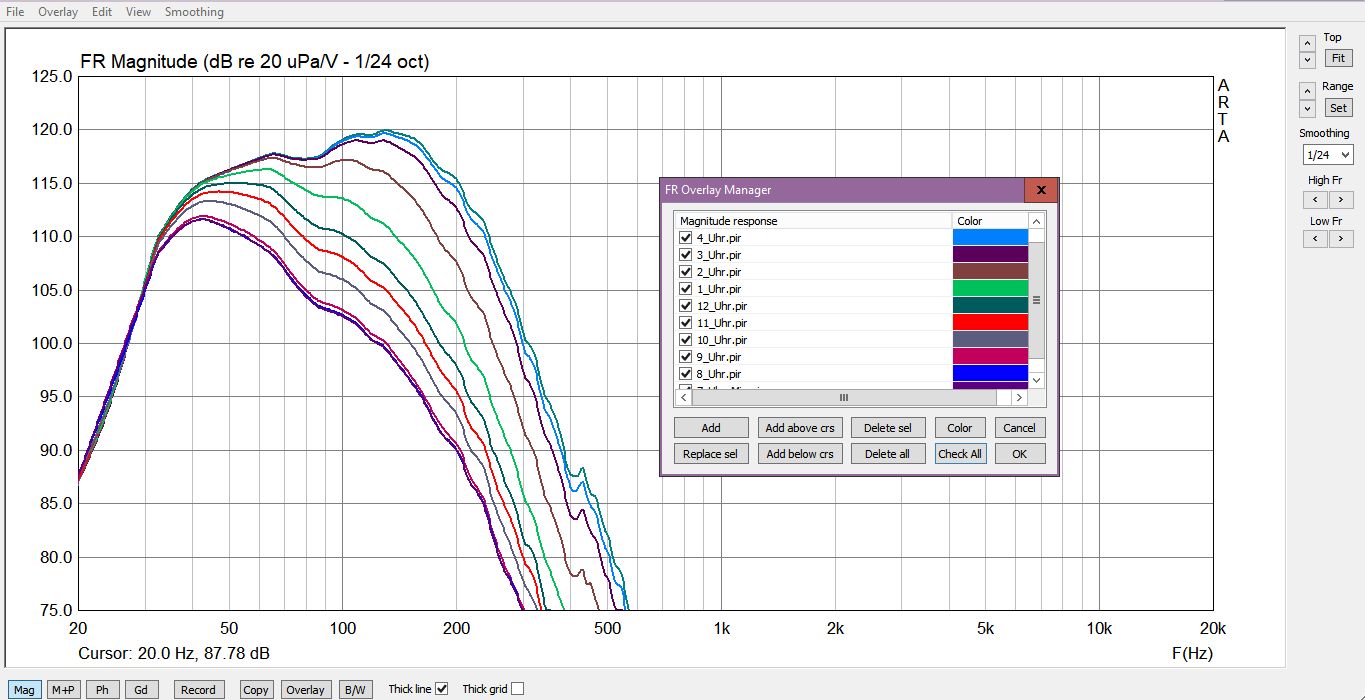
Task: Click the Range up arrow button
Action: click(1307, 90)
